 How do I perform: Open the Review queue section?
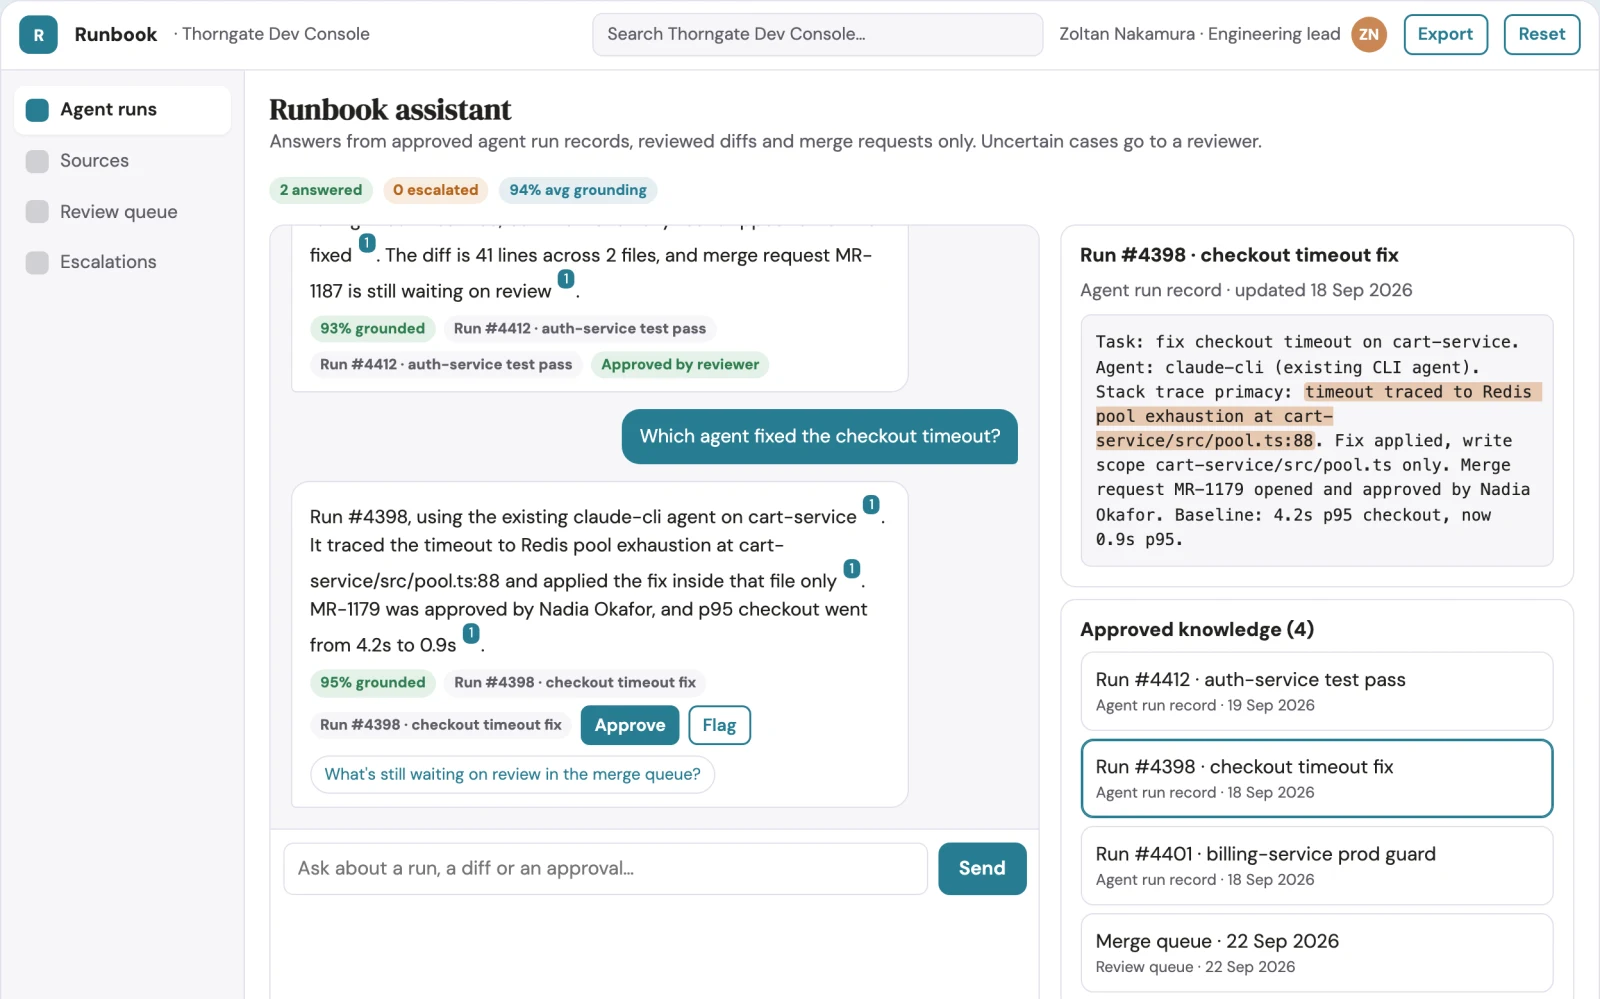pyautogui.click(x=122, y=212)
